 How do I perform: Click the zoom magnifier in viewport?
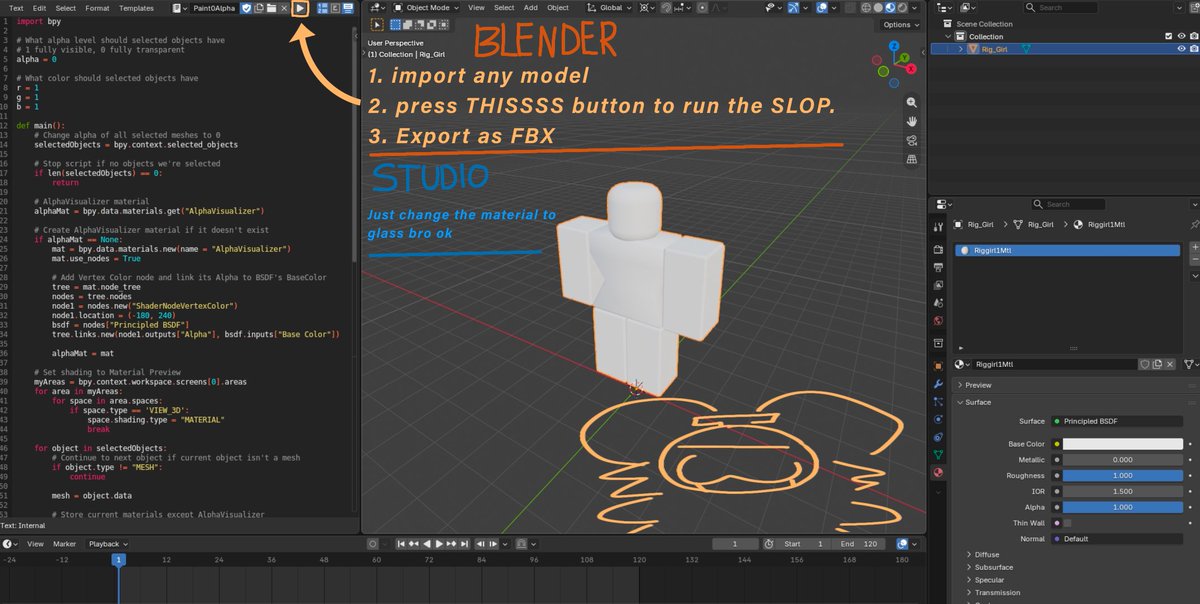(912, 102)
